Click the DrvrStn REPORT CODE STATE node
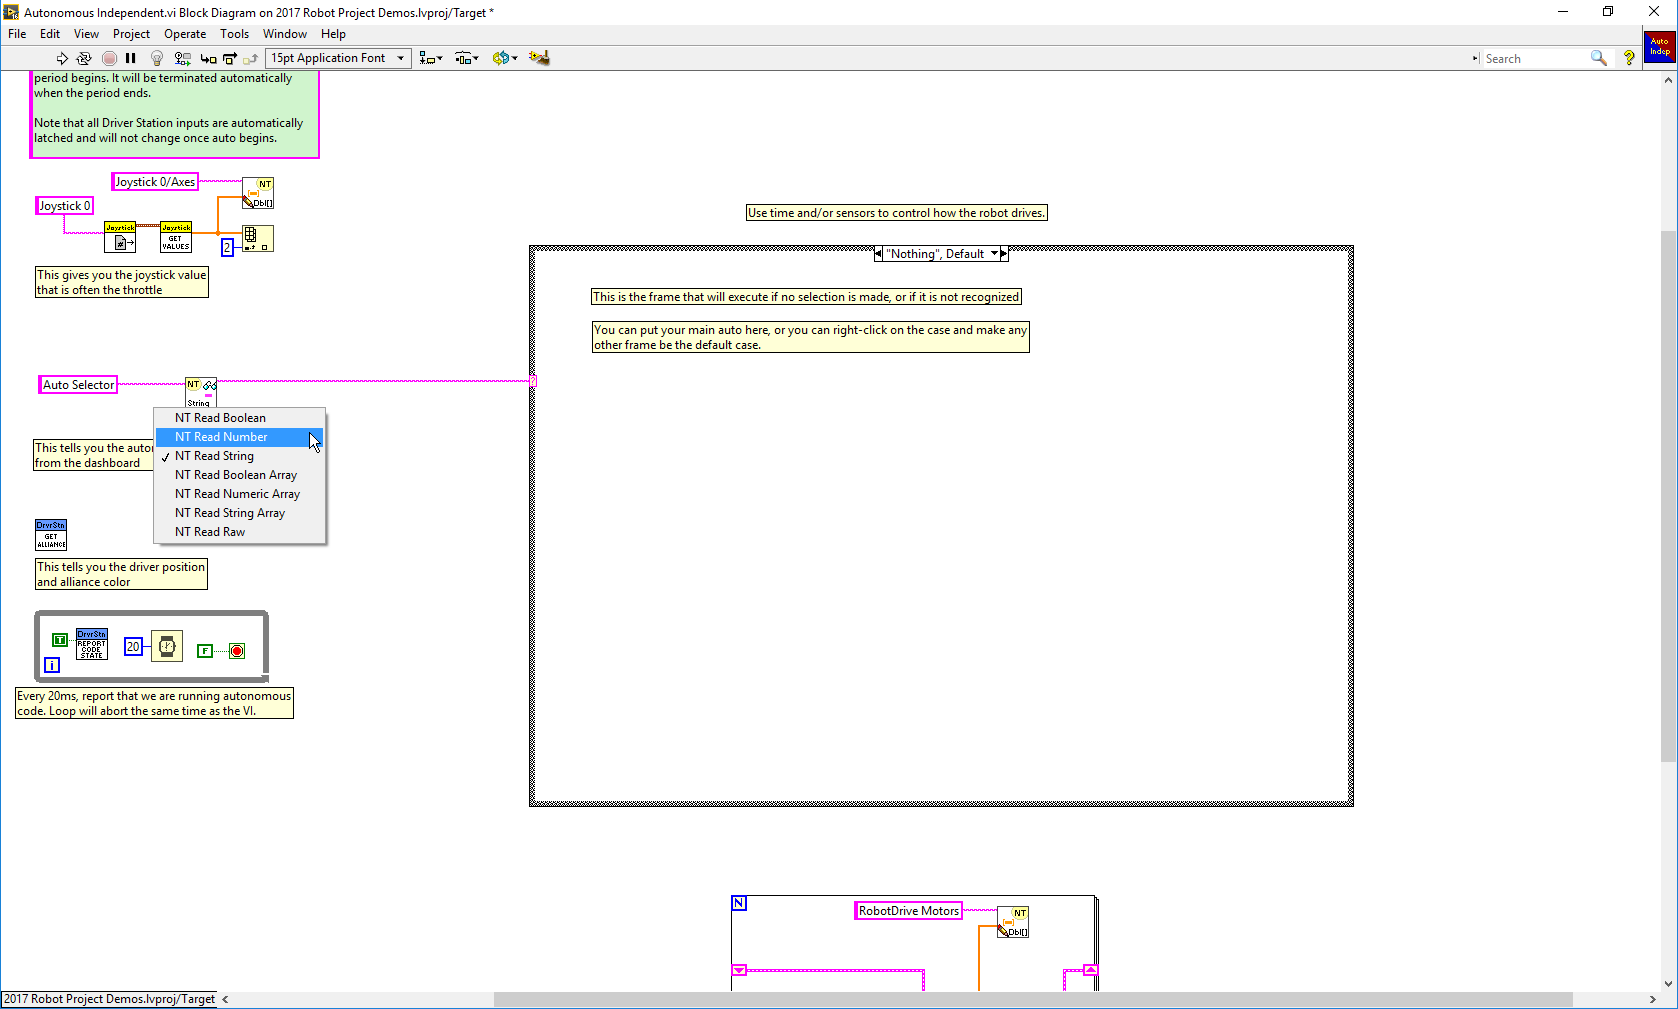Image resolution: width=1678 pixels, height=1009 pixels. point(92,645)
